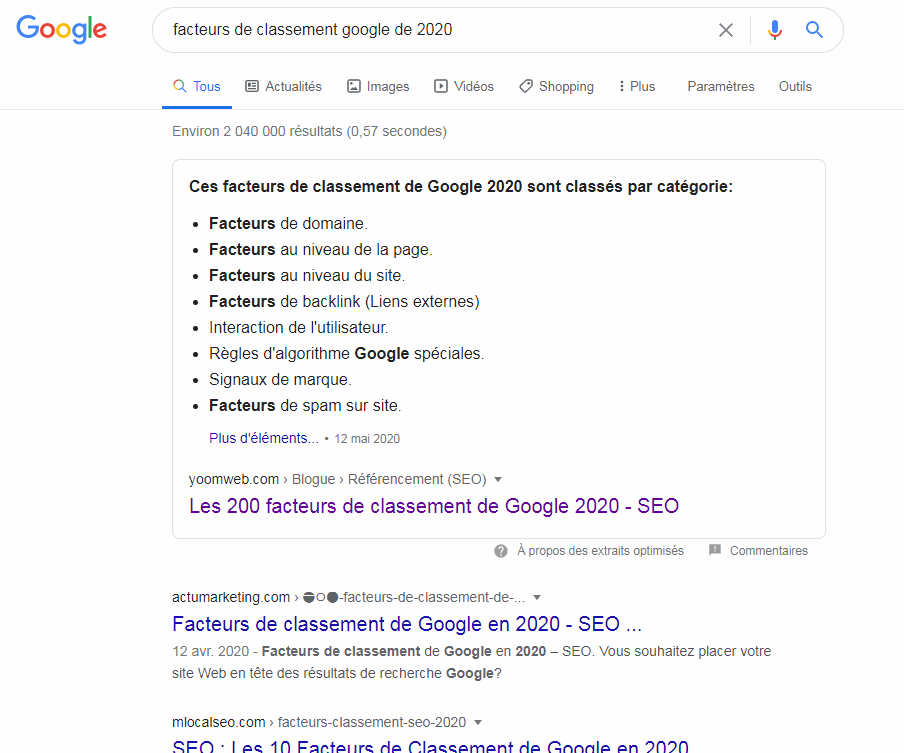The image size is (904, 753).
Task: Click the Commentaires feedback flag icon
Action: pyautogui.click(x=715, y=550)
